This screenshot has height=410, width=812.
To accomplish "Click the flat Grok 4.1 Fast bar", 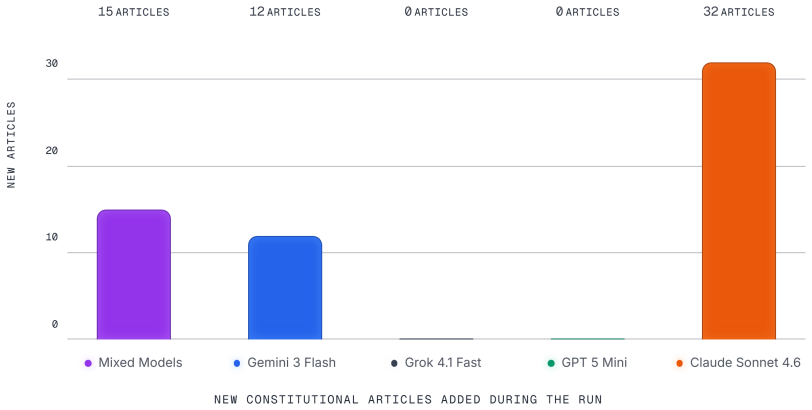I will point(436,339).
